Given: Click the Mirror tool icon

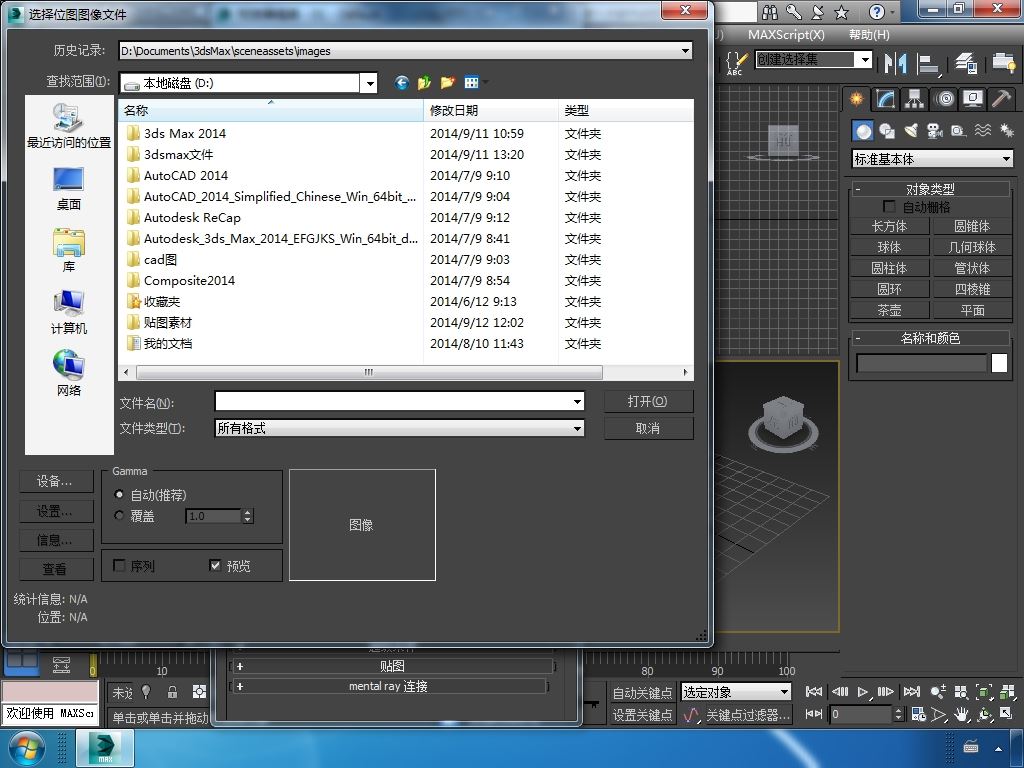Looking at the screenshot, I should click(x=895, y=63).
